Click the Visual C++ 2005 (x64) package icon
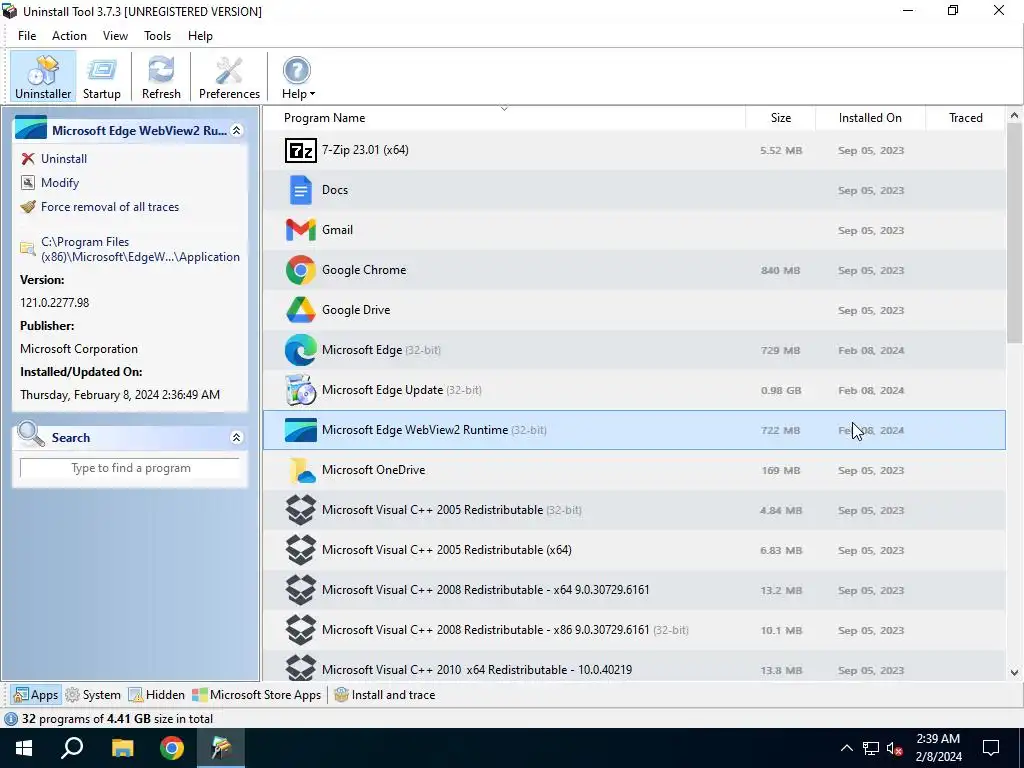The height and width of the screenshot is (768, 1024). (300, 550)
